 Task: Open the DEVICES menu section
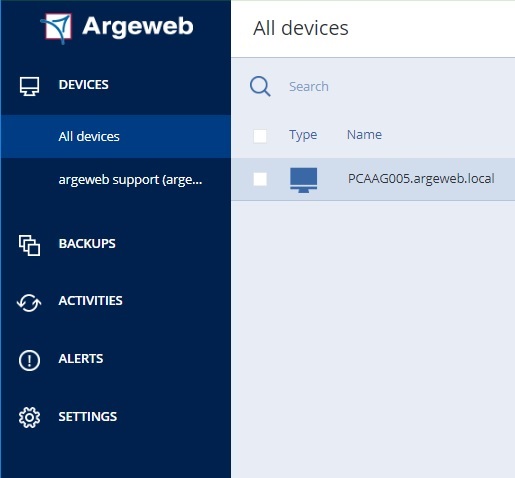pyautogui.click(x=83, y=85)
